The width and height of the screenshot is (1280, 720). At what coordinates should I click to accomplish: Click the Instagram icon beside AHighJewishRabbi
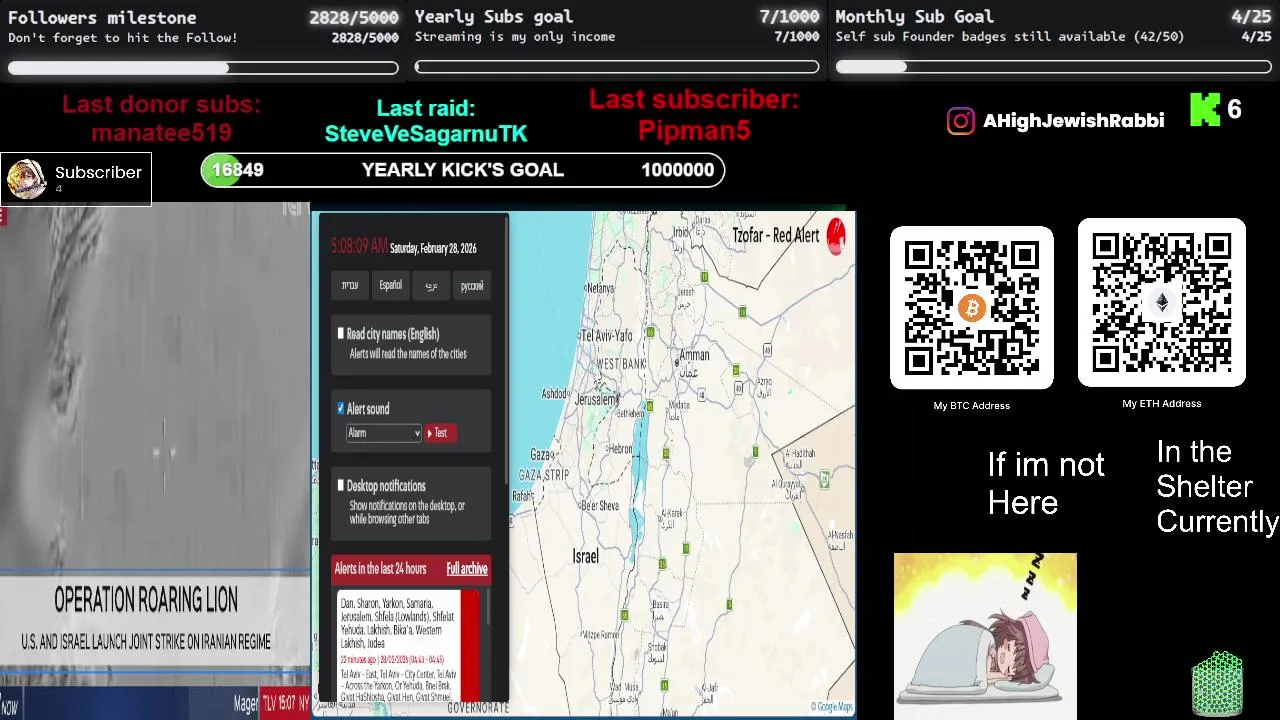961,121
